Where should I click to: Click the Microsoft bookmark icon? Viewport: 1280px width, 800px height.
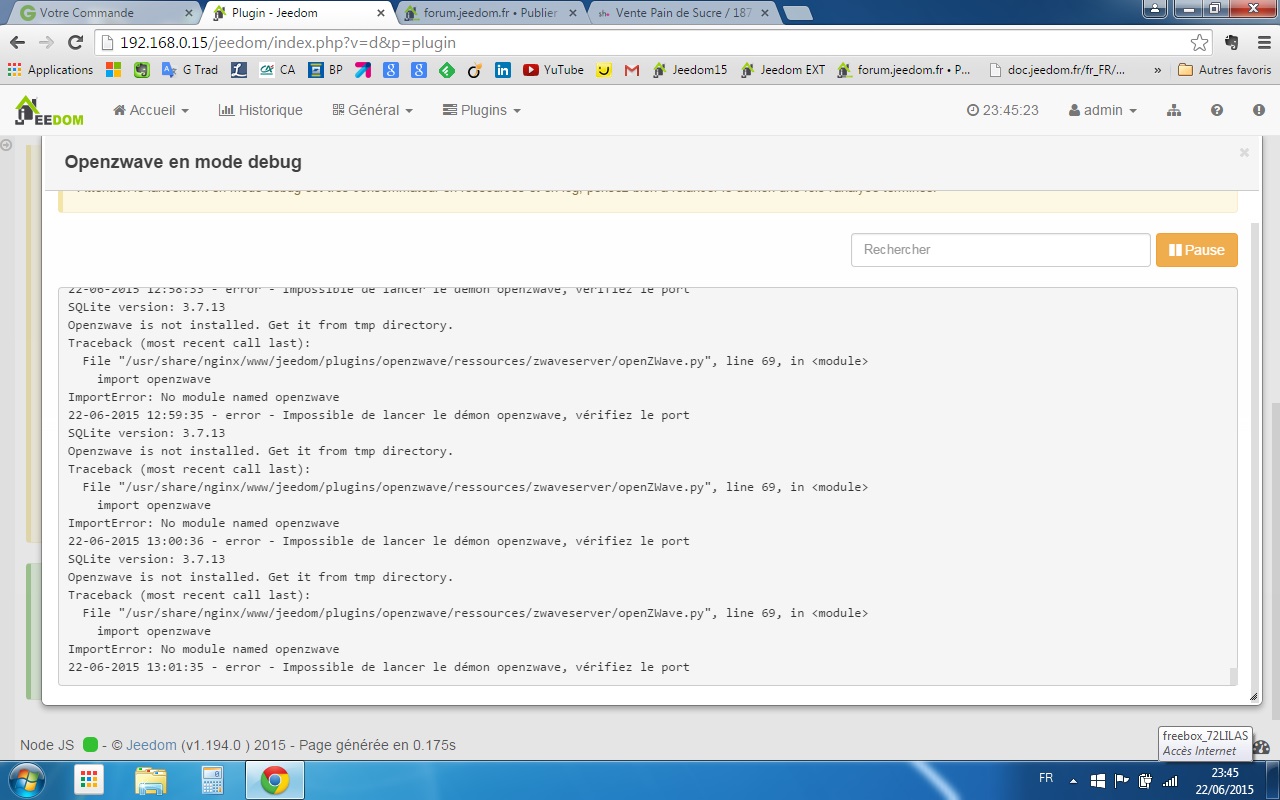click(x=114, y=70)
